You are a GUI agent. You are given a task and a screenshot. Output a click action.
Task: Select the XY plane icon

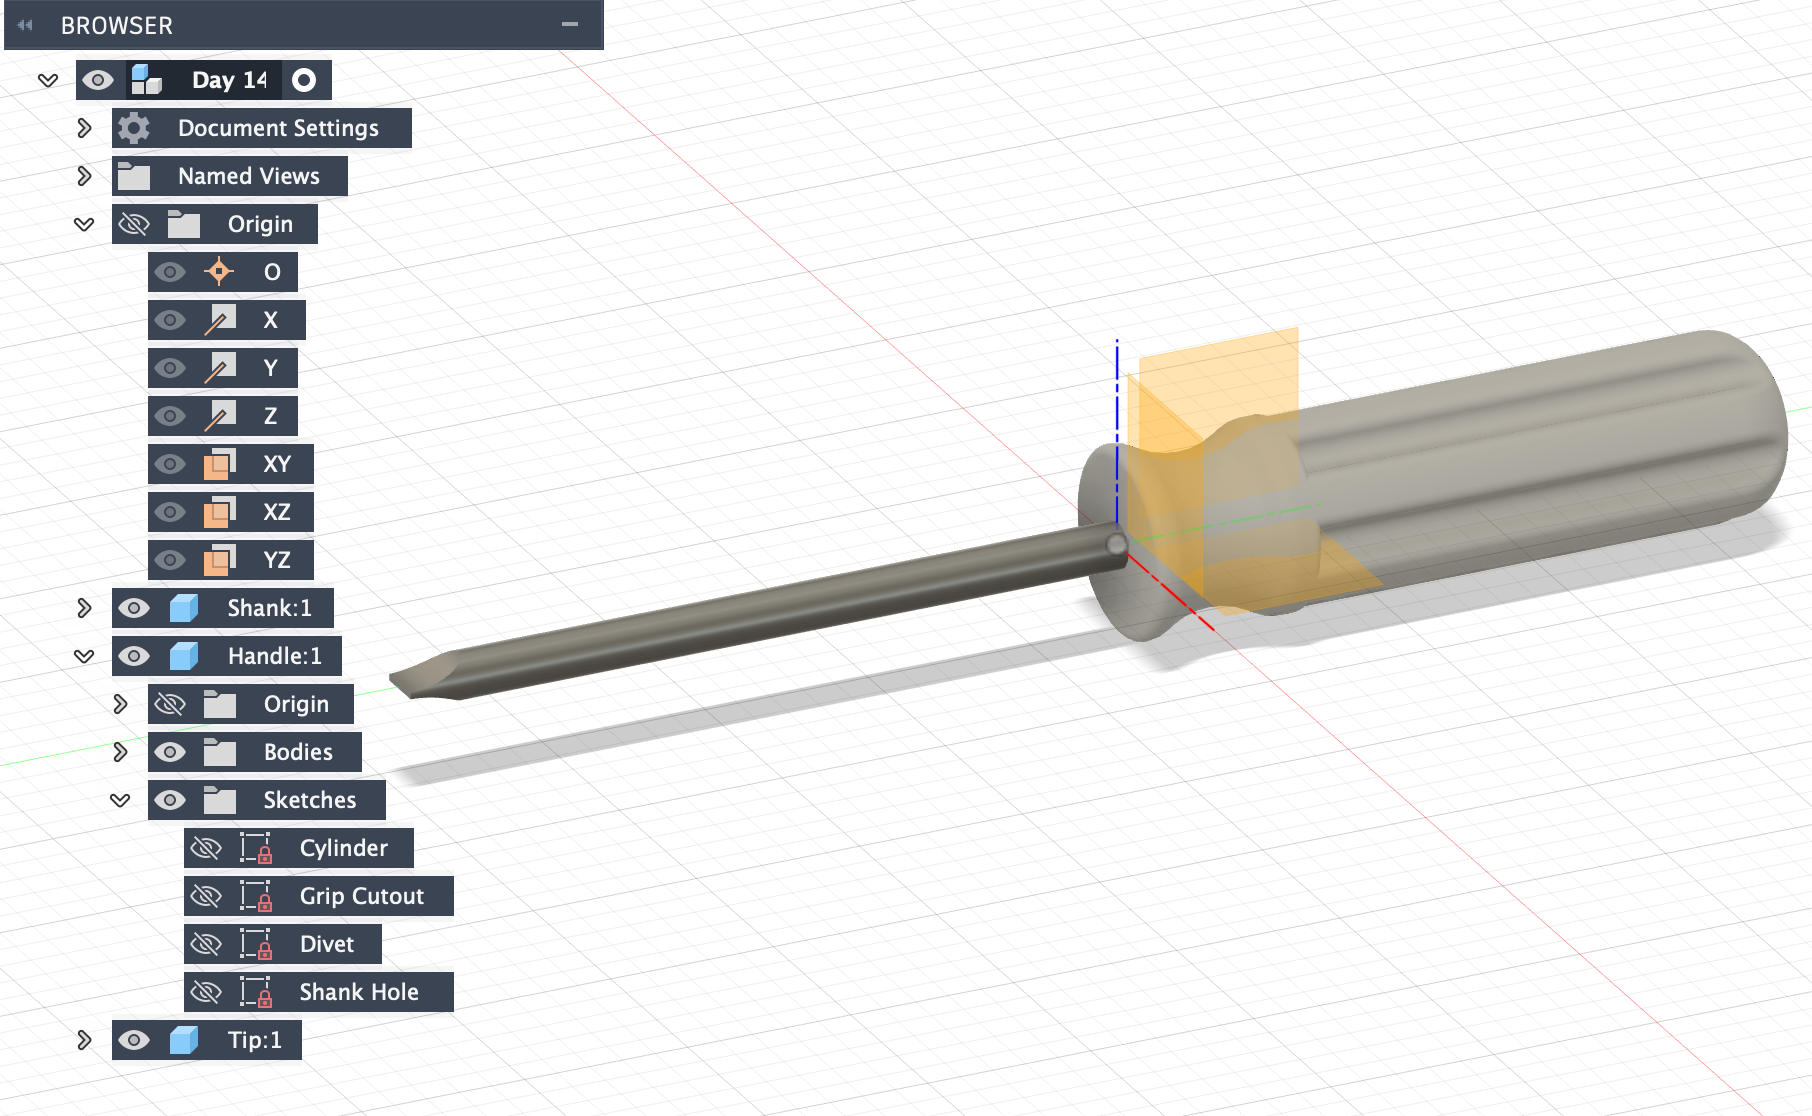point(219,464)
